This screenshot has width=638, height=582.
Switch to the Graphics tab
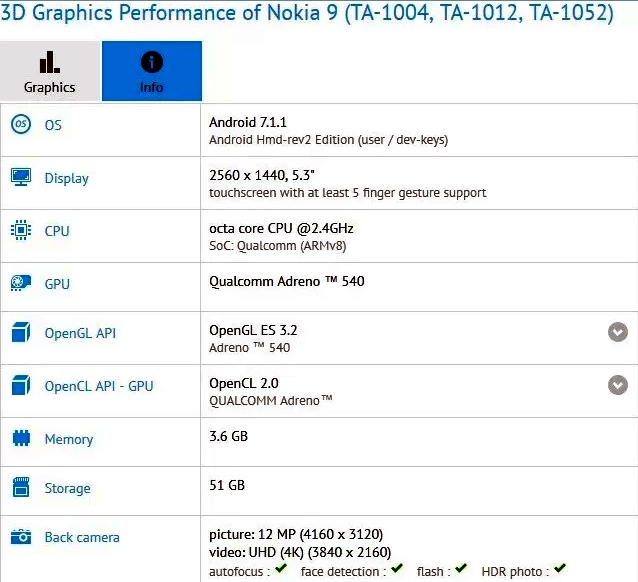pos(50,71)
